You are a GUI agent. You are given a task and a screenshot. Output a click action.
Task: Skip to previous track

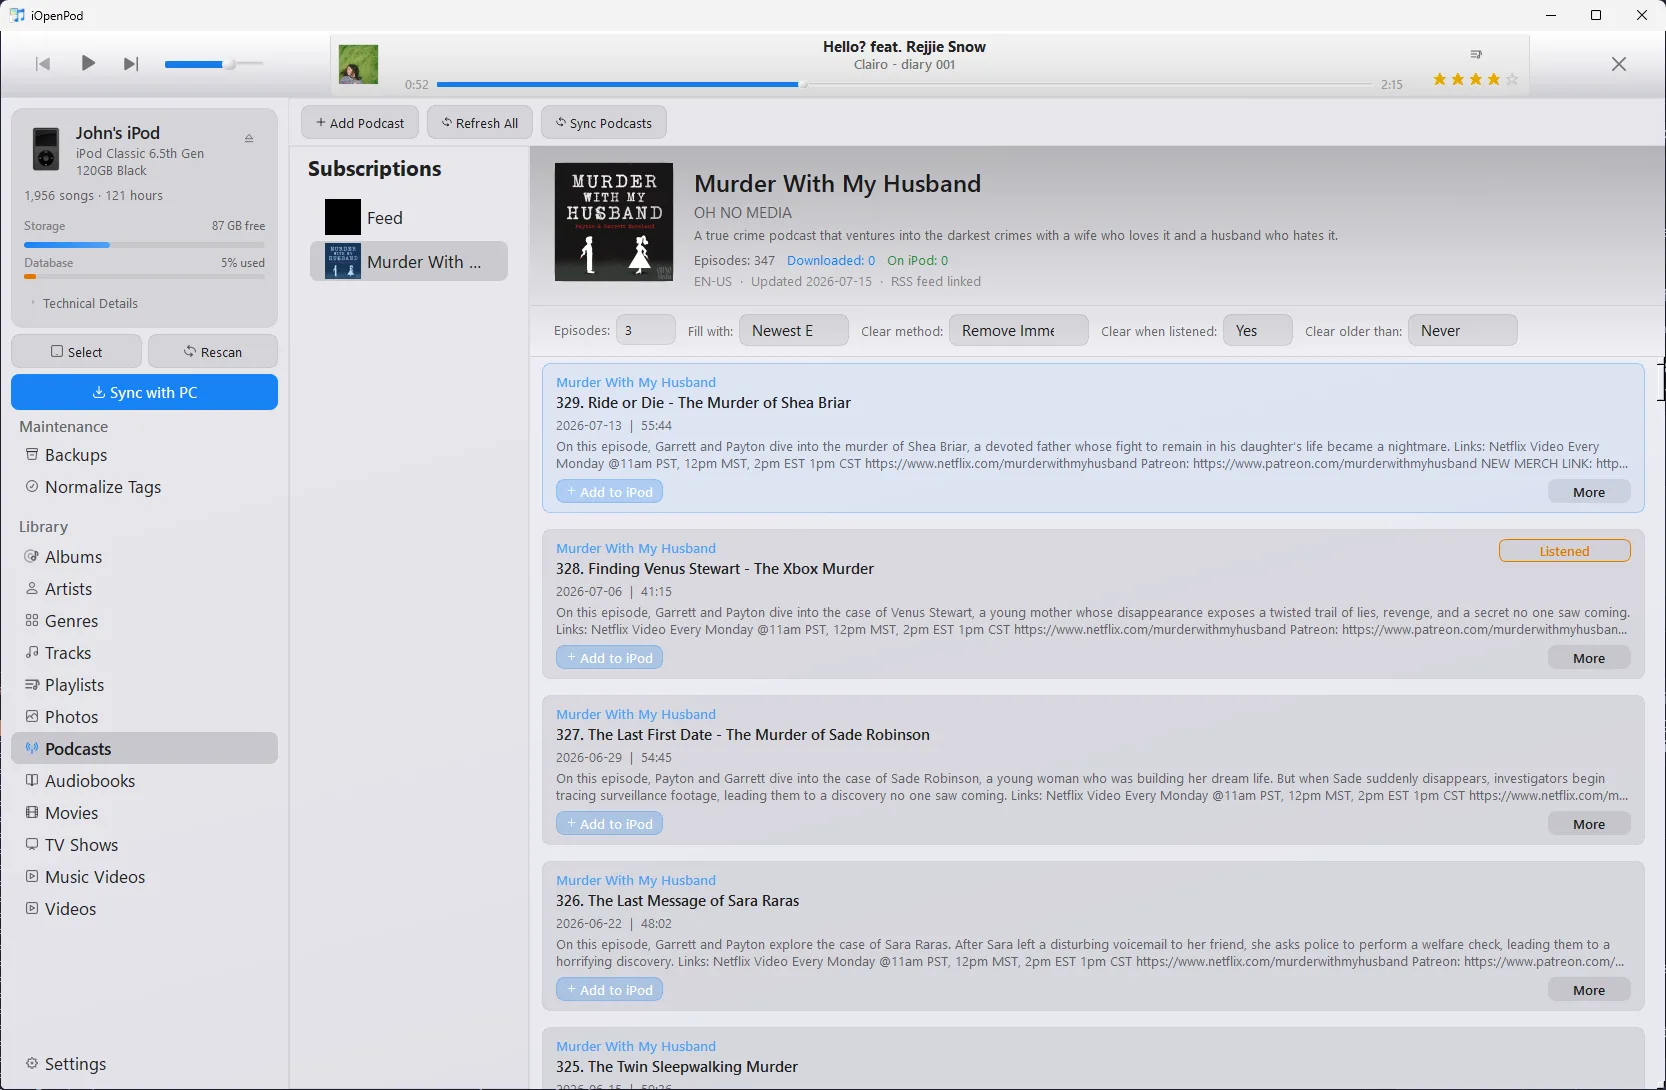point(43,64)
